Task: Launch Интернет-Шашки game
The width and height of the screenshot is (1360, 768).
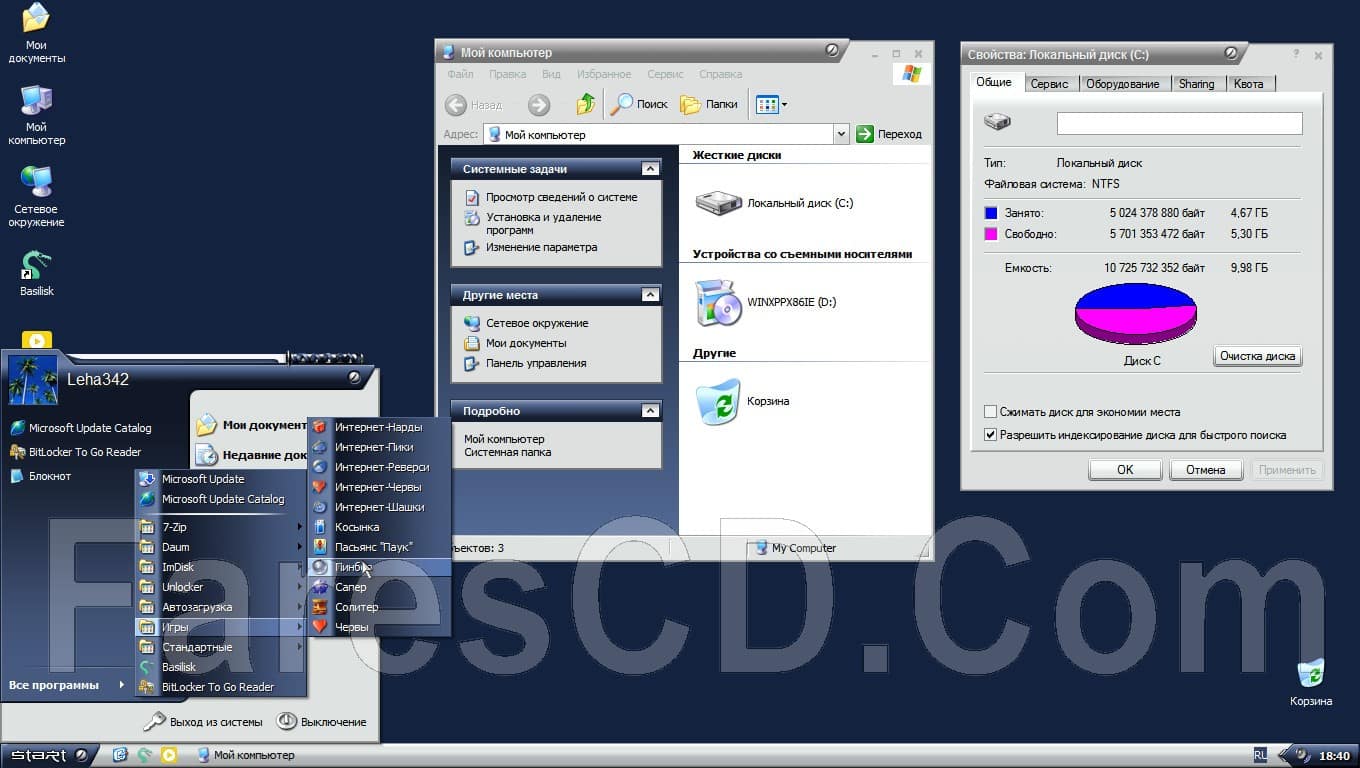Action: tap(379, 507)
